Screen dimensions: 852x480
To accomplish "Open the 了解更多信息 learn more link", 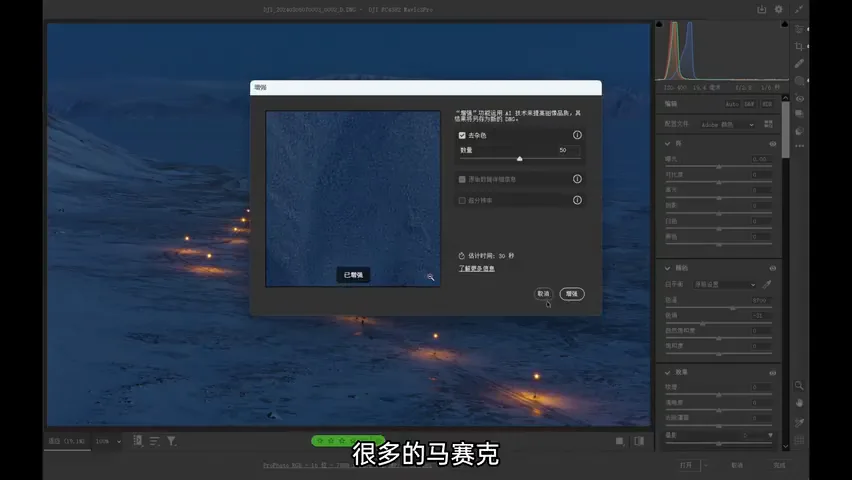I will pos(477,269).
